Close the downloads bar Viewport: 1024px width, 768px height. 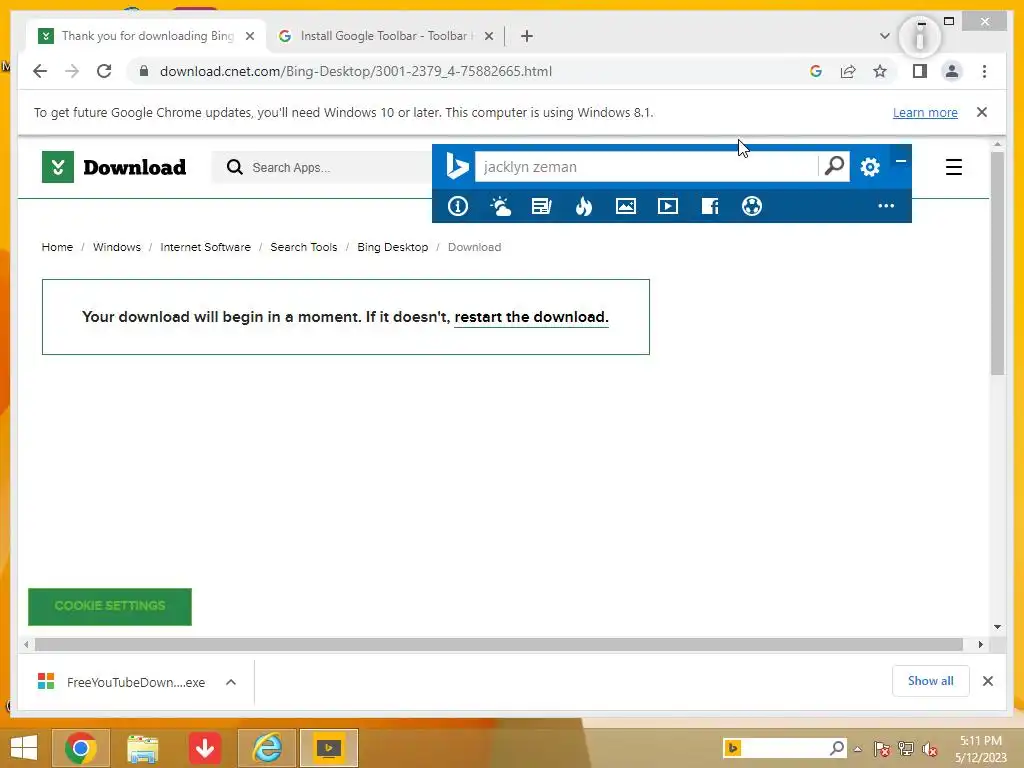(987, 681)
